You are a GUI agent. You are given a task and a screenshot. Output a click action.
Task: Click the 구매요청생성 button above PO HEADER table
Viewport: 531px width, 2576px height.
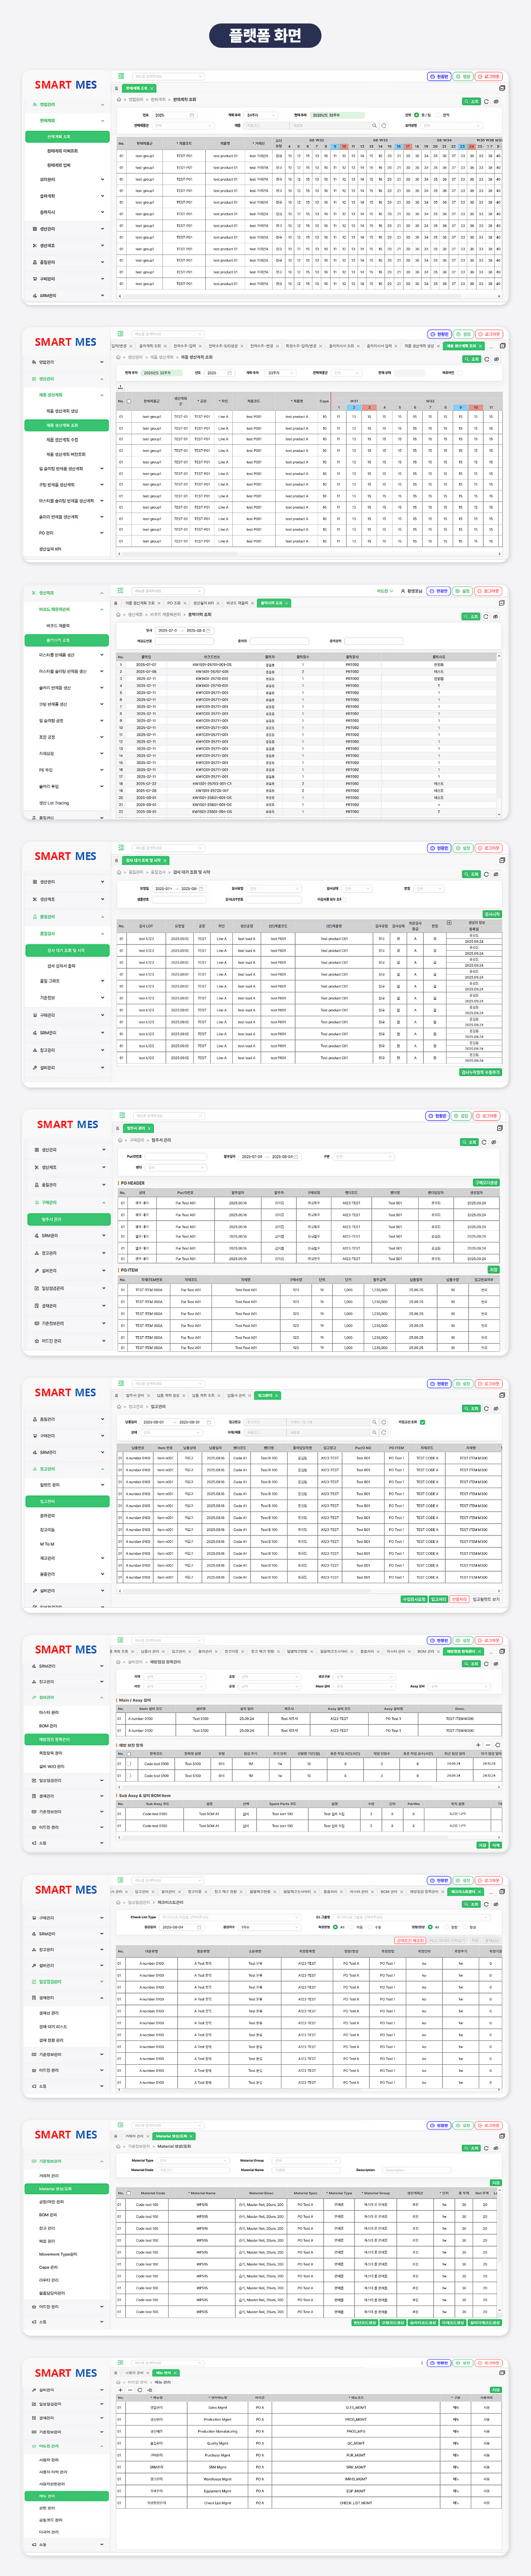[x=486, y=1182]
